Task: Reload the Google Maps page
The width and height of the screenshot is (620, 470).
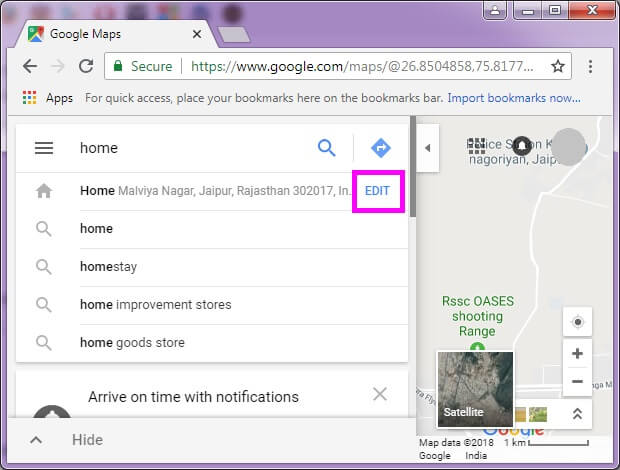Action: coord(86,66)
